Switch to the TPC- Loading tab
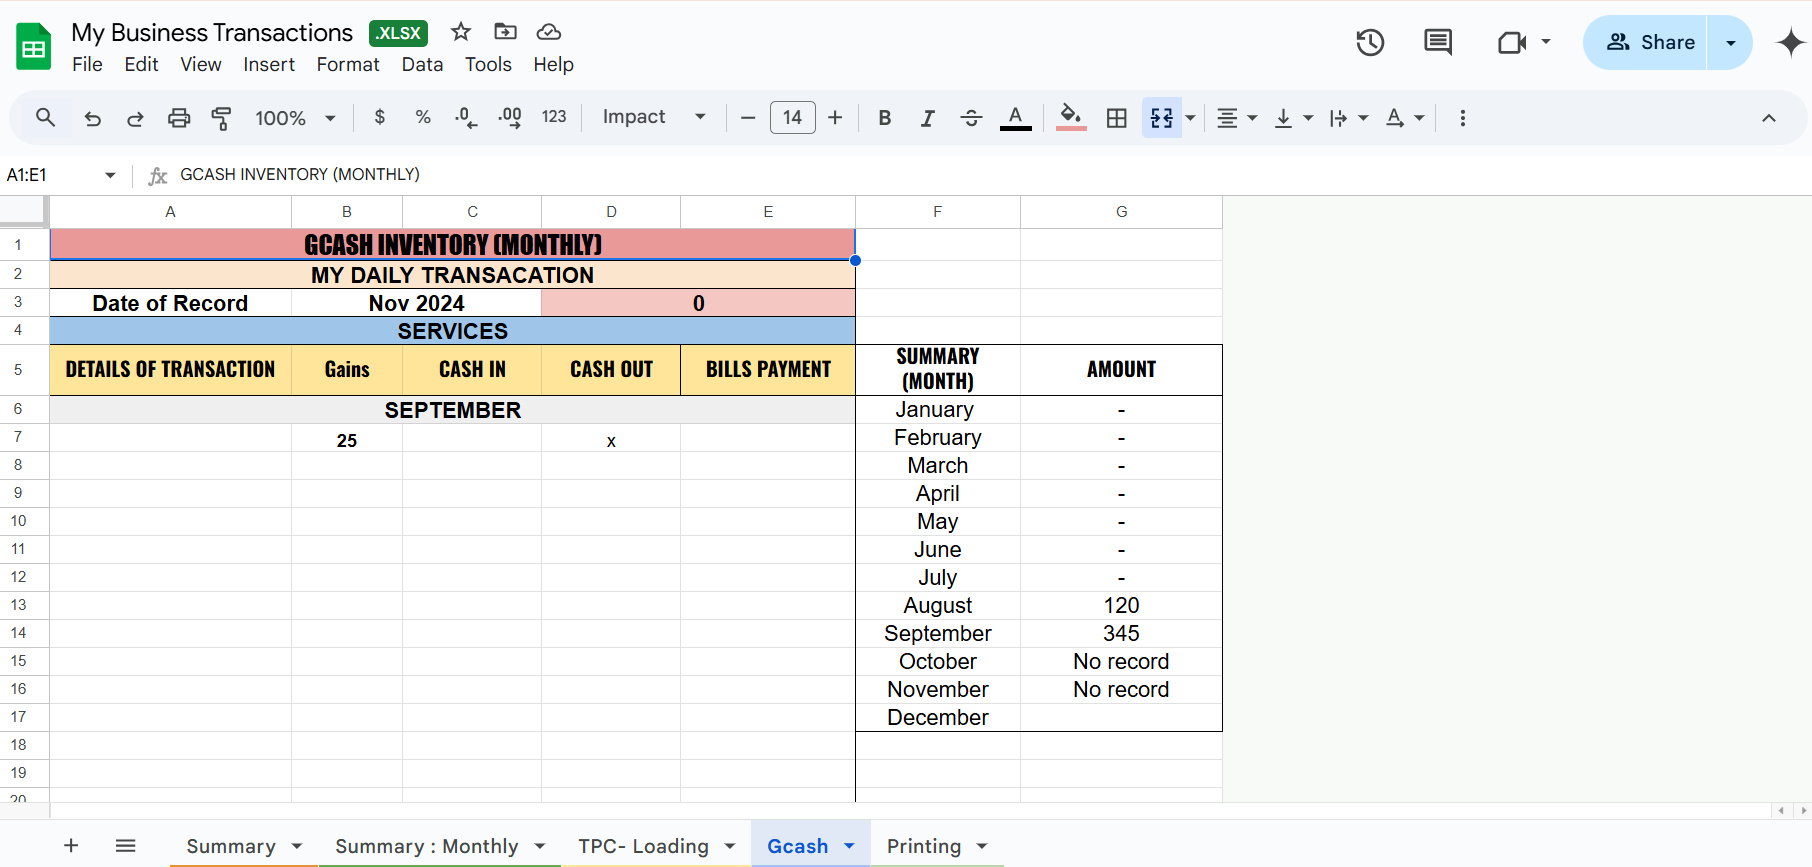Image resolution: width=1812 pixels, height=867 pixels. pyautogui.click(x=643, y=846)
